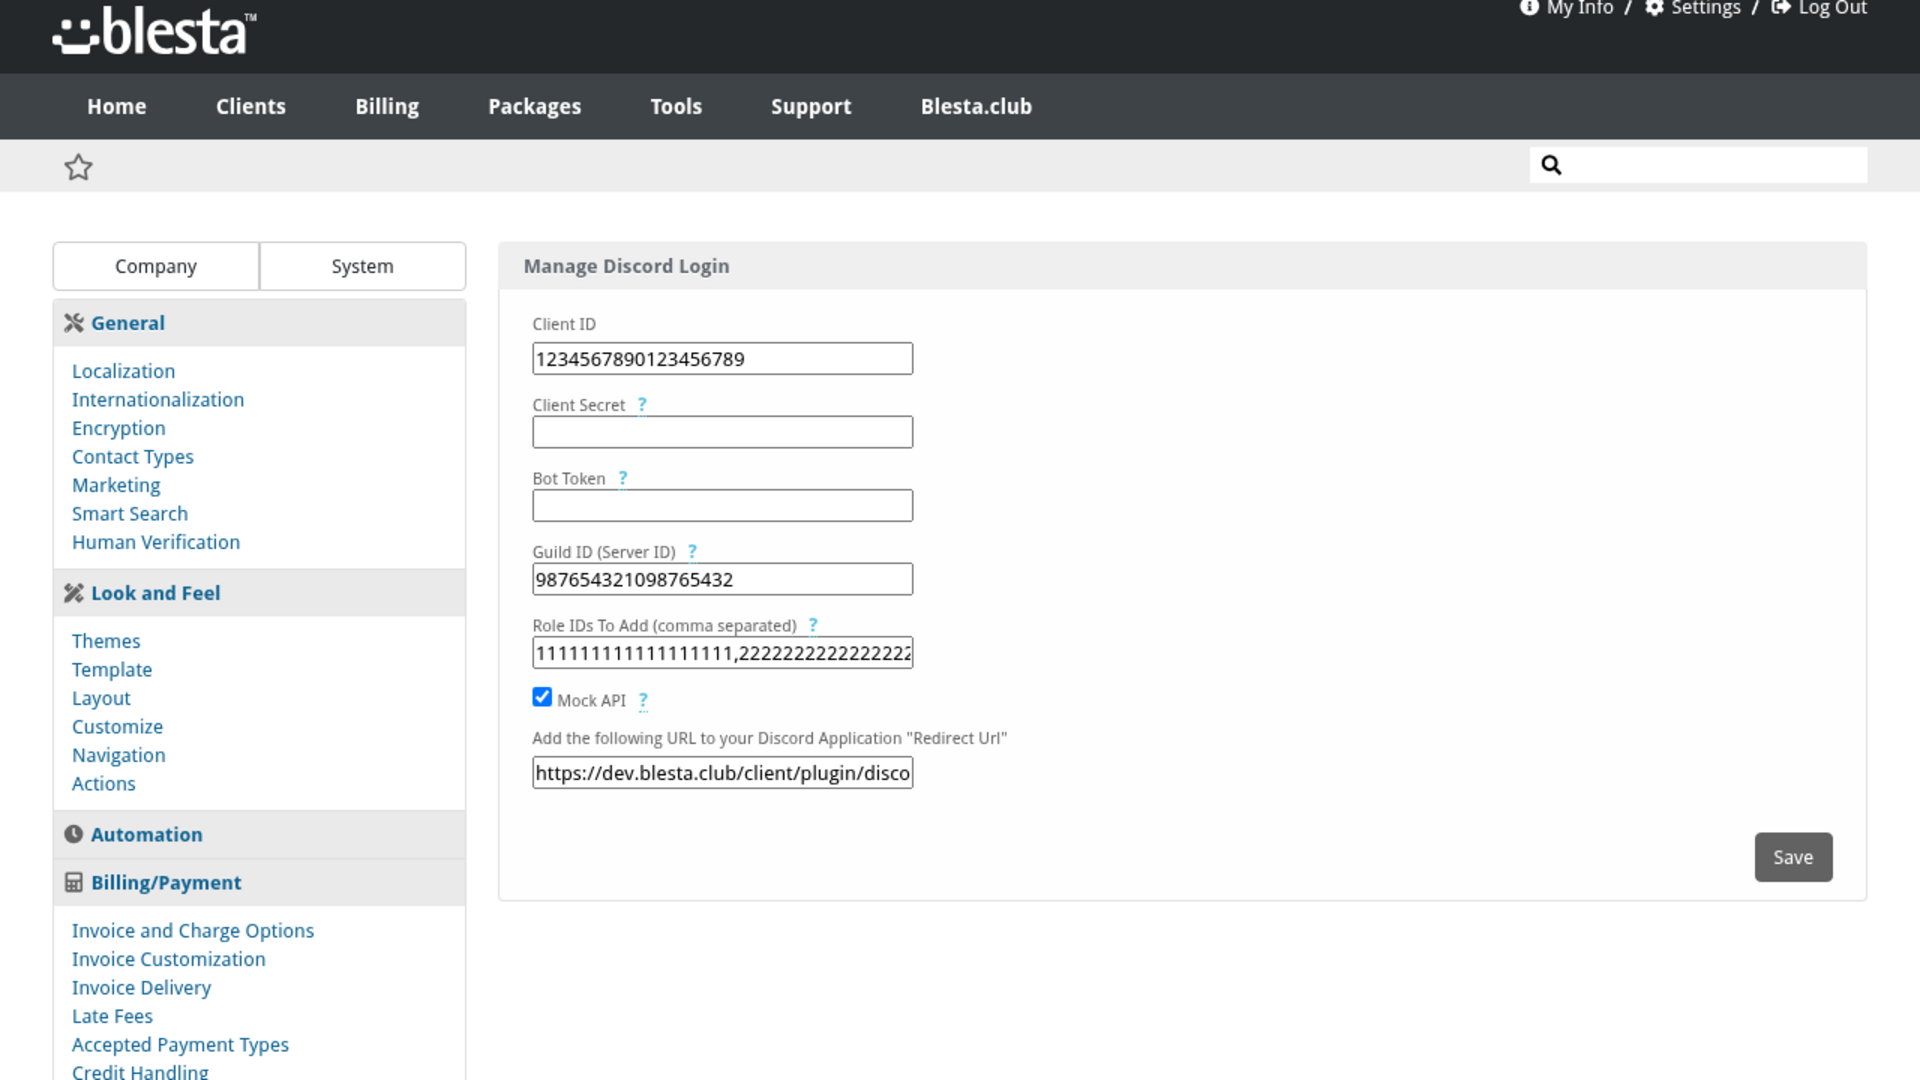This screenshot has height=1080, width=1920.
Task: Open Layout settings
Action: [x=101, y=698]
